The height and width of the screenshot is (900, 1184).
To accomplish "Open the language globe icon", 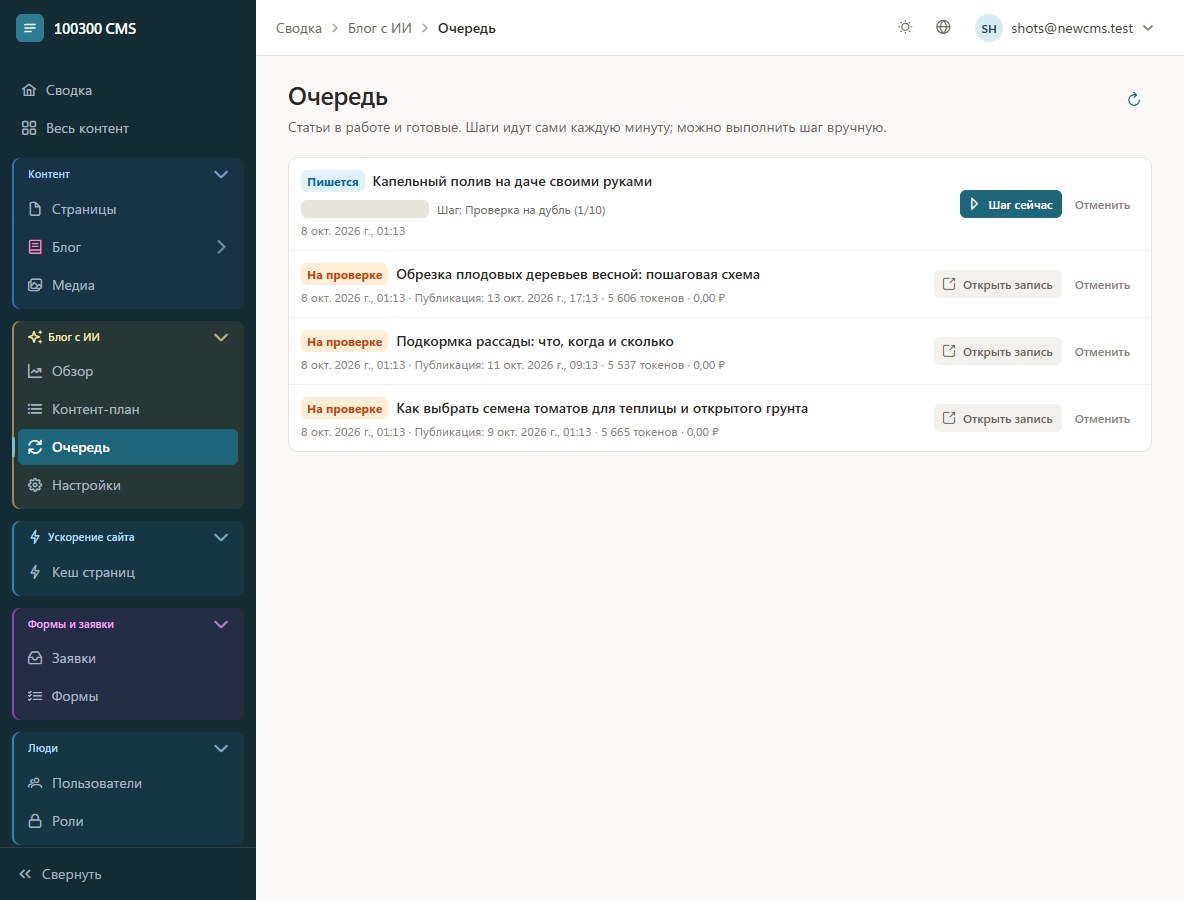I will tap(943, 28).
